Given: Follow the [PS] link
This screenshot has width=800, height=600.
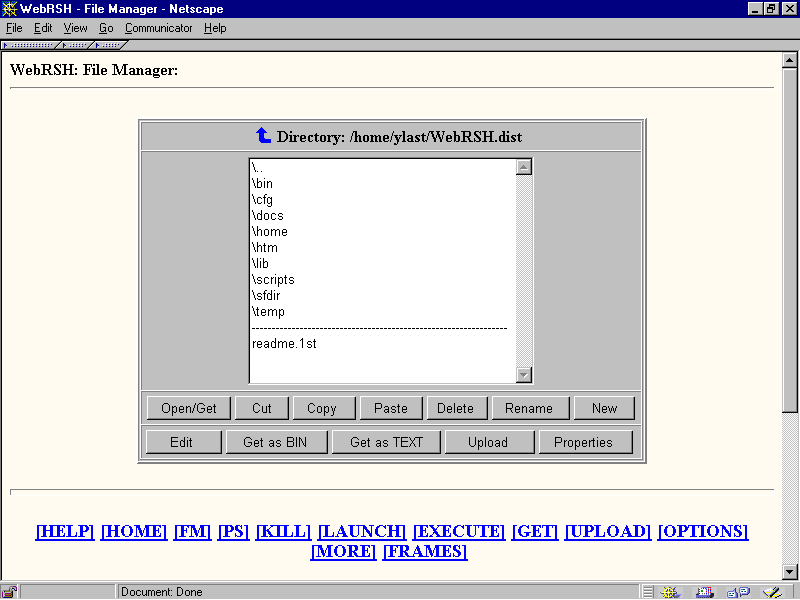Looking at the screenshot, I should (x=233, y=531).
